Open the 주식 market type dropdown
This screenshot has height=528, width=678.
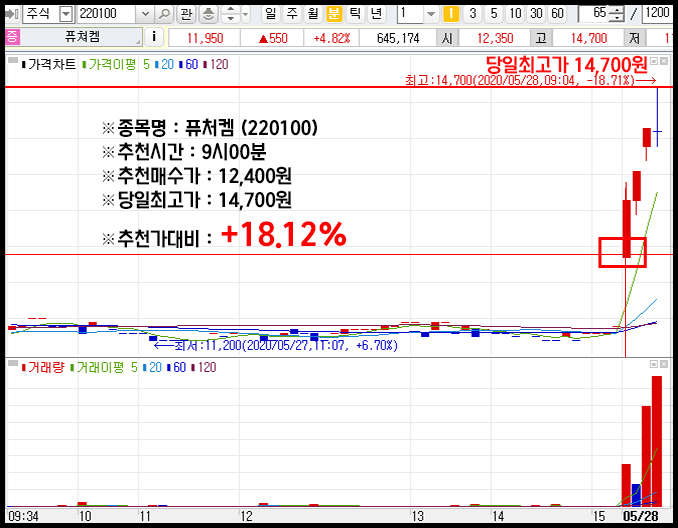pyautogui.click(x=66, y=14)
